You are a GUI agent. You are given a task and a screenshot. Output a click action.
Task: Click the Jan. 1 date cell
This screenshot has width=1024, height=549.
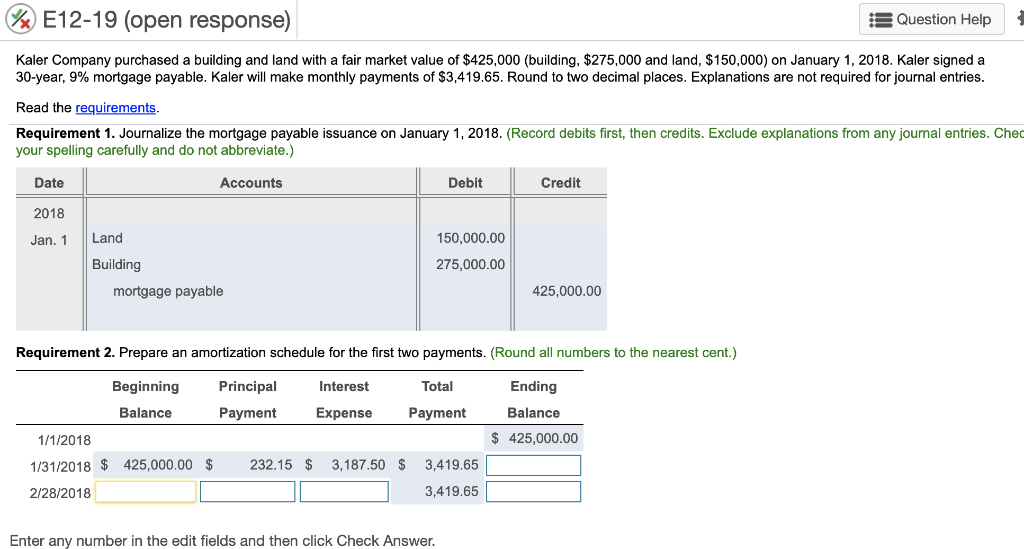49,240
